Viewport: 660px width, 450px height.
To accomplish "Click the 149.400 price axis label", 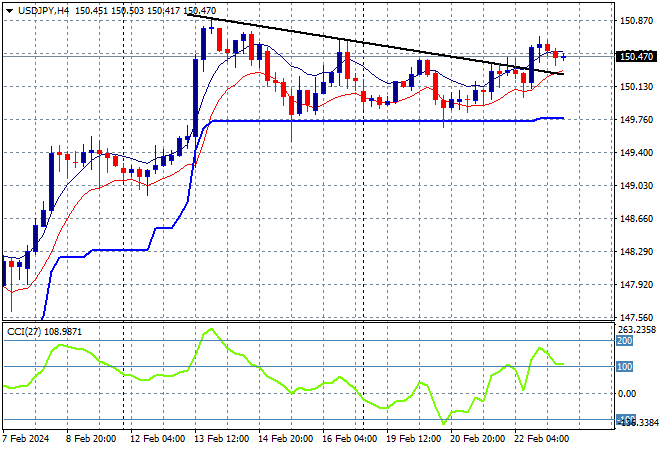I will coord(636,152).
